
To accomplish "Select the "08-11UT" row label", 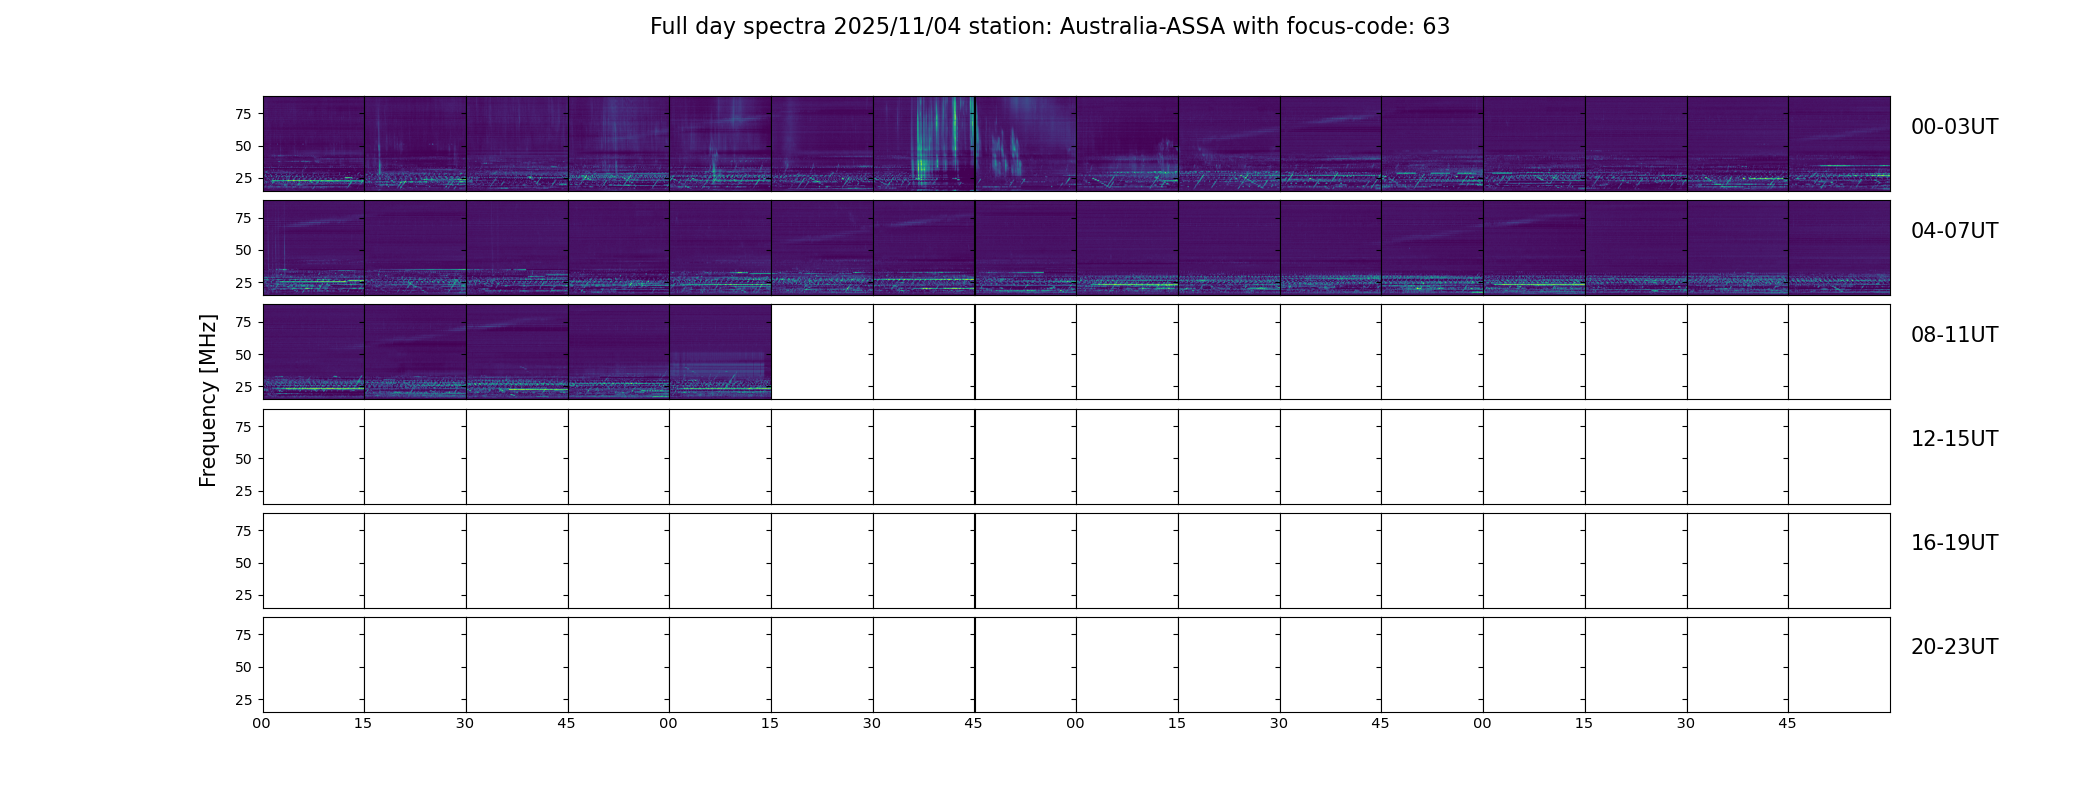I will [x=1954, y=335].
